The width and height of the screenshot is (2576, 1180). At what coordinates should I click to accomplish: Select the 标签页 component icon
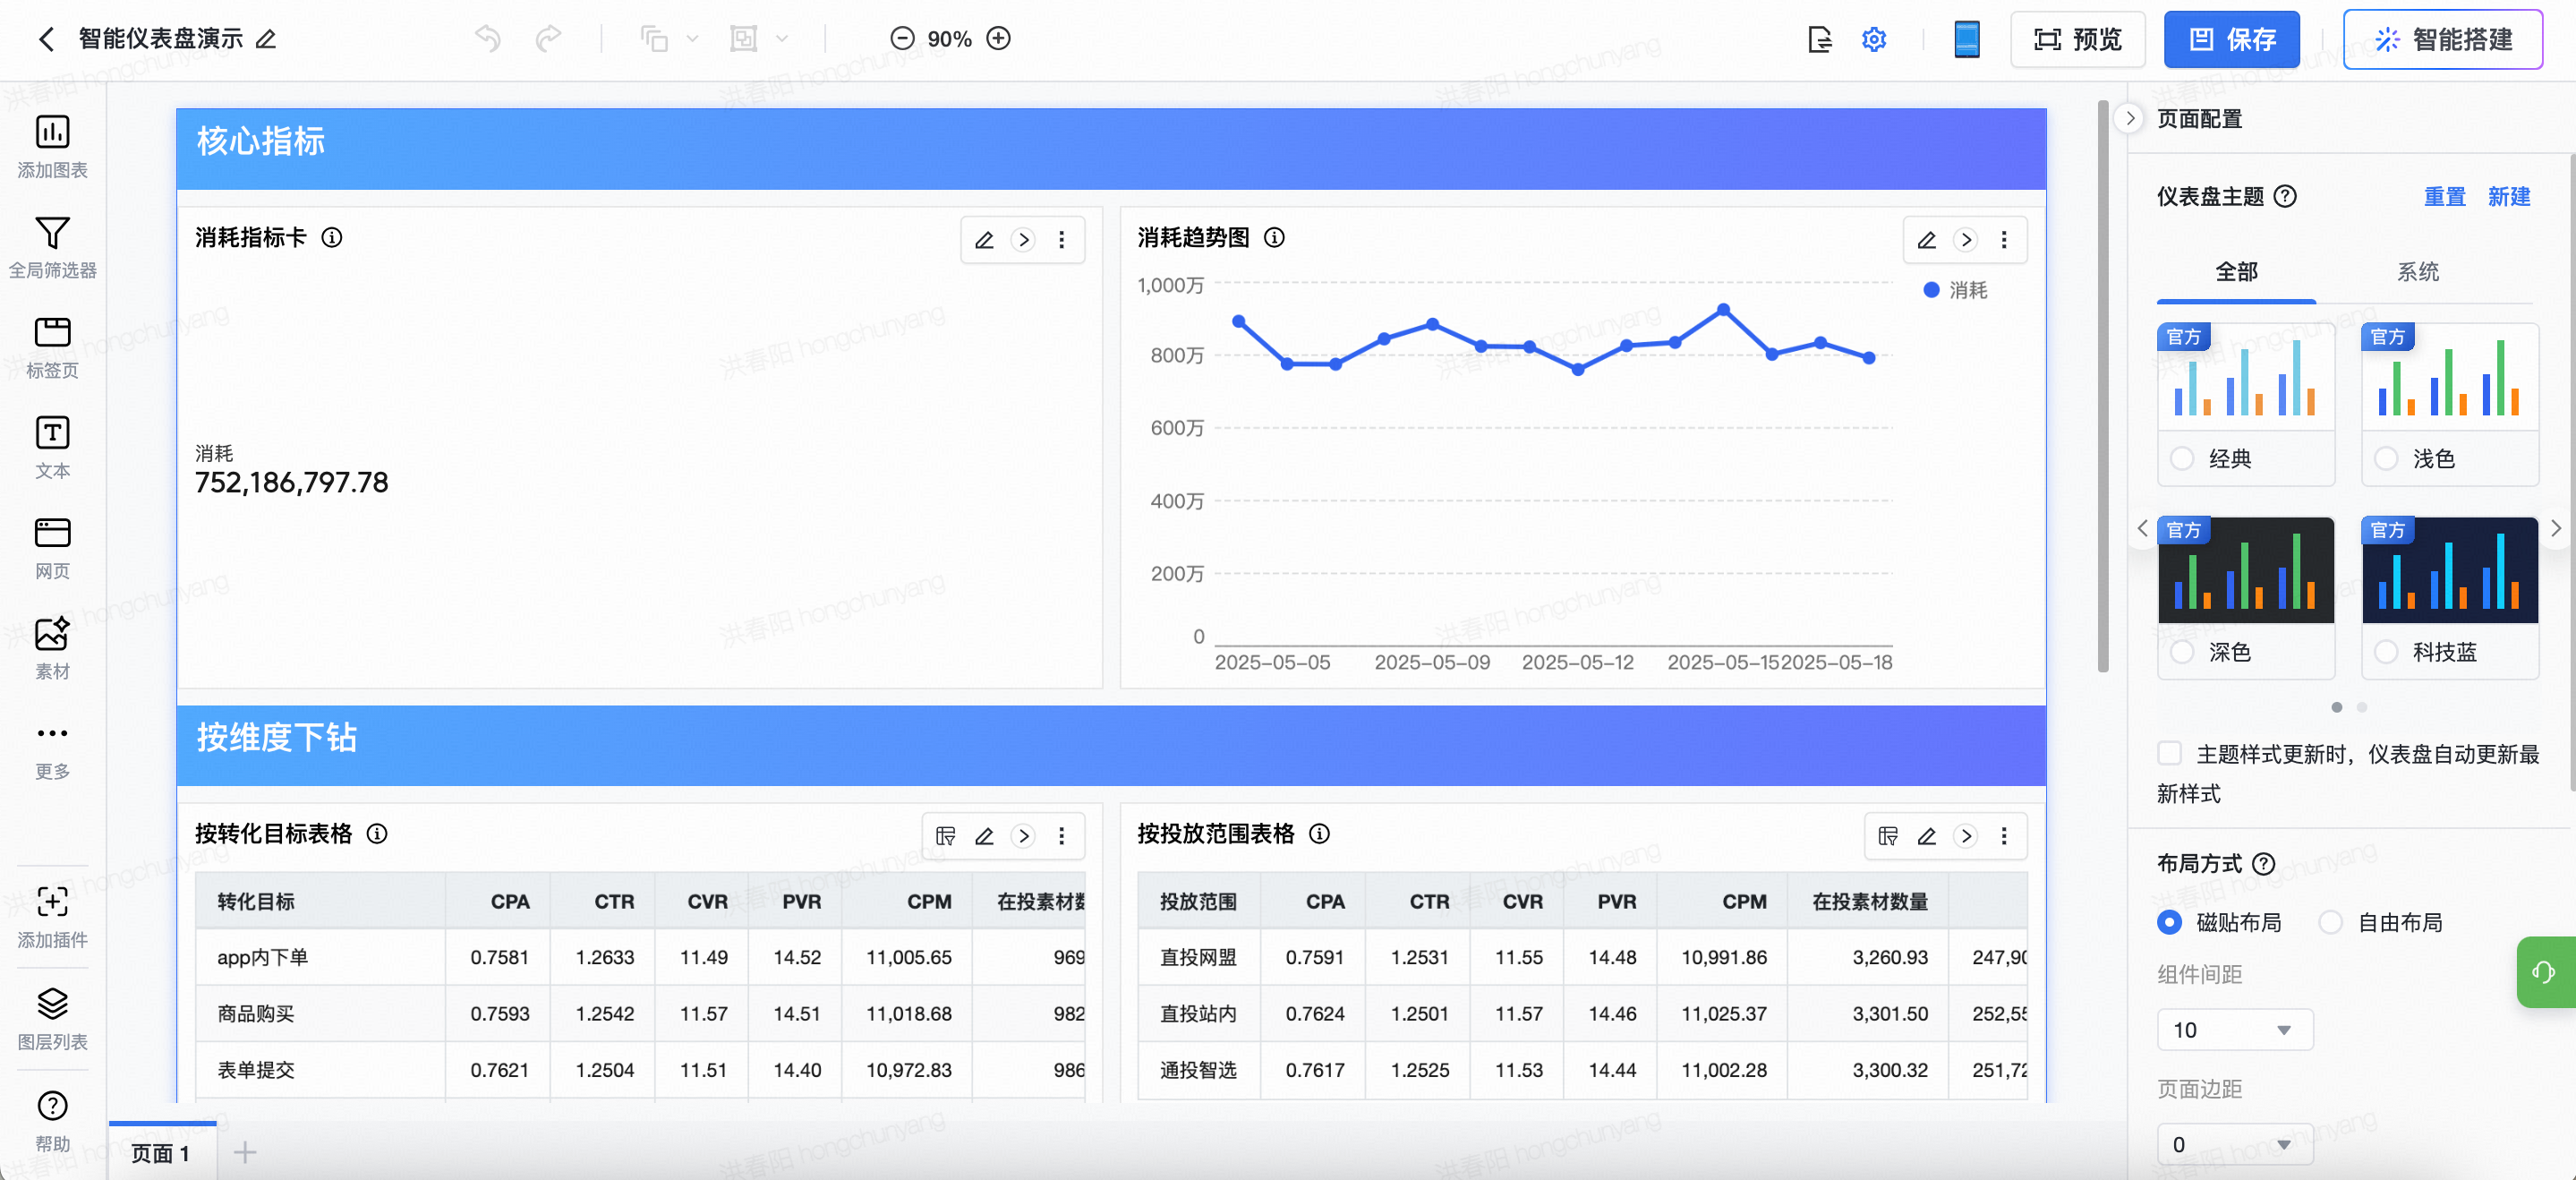52,333
